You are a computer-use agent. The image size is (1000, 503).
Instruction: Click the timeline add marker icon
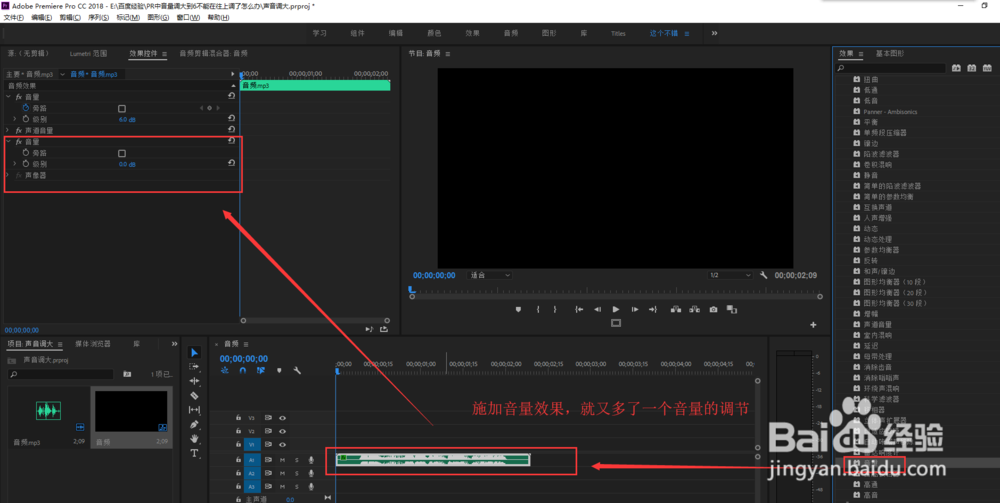[279, 370]
